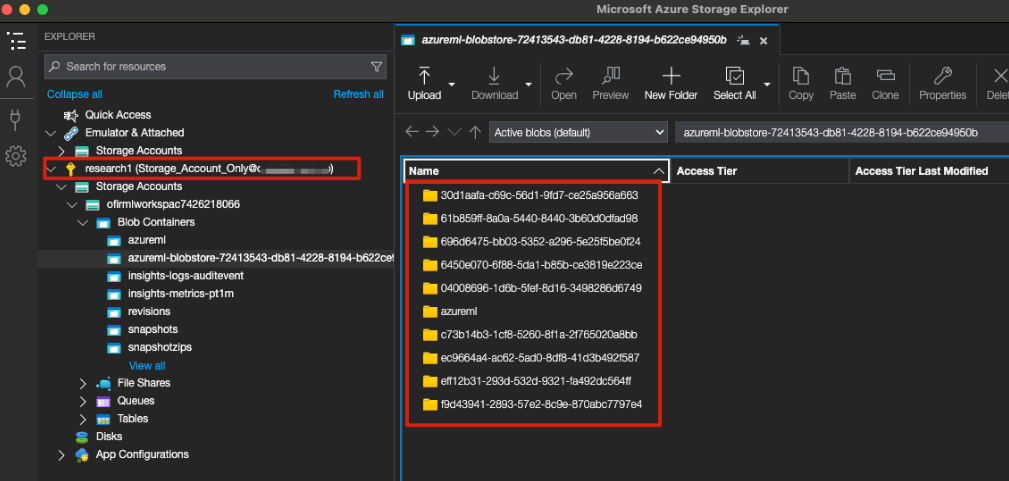Viewport: 1009px width, 481px height.
Task: Click the Search for resources field
Action: click(216, 66)
